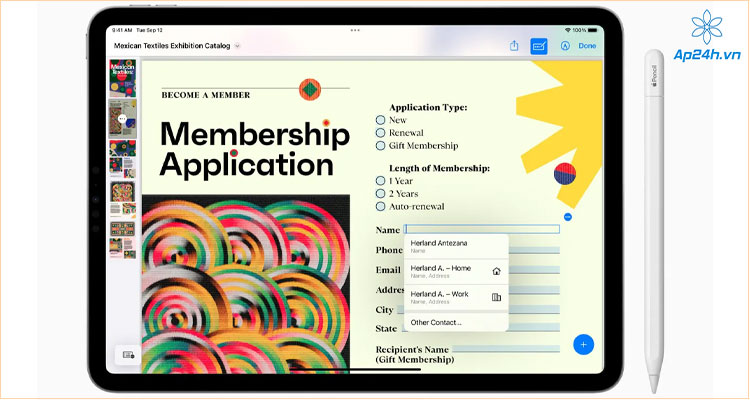Tap the Length of Membership: label
This screenshot has width=750, height=400.
point(439,168)
